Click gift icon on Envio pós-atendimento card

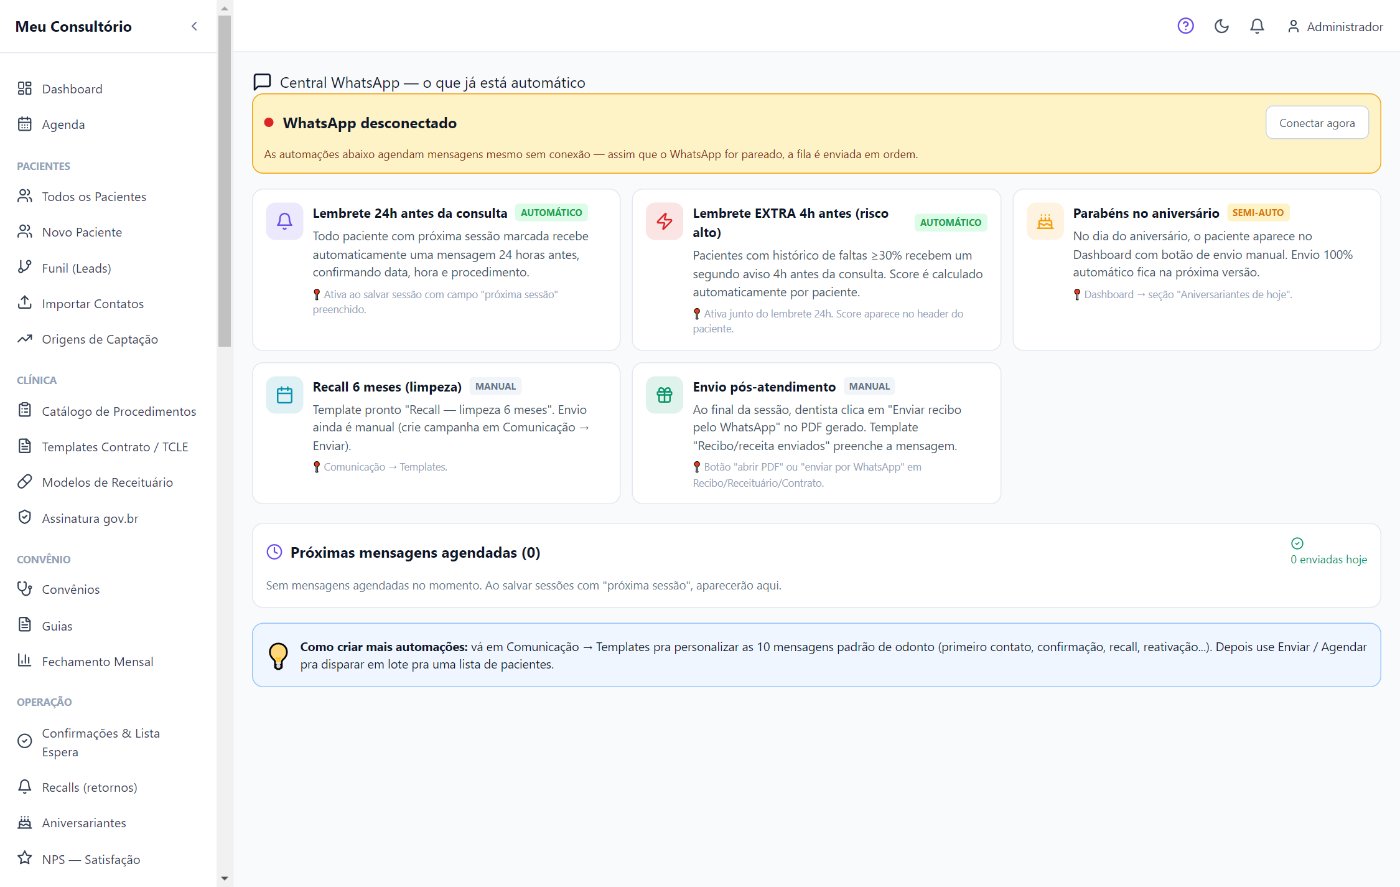click(664, 395)
